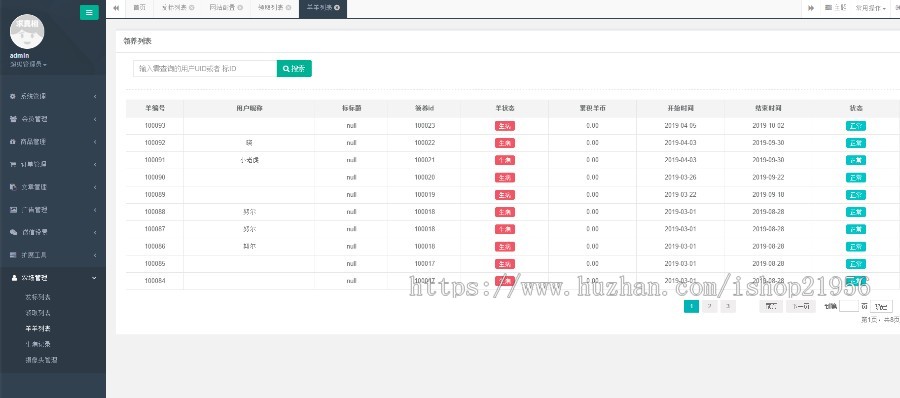
Task: Open the 常用操作 dropdown
Action: click(870, 8)
